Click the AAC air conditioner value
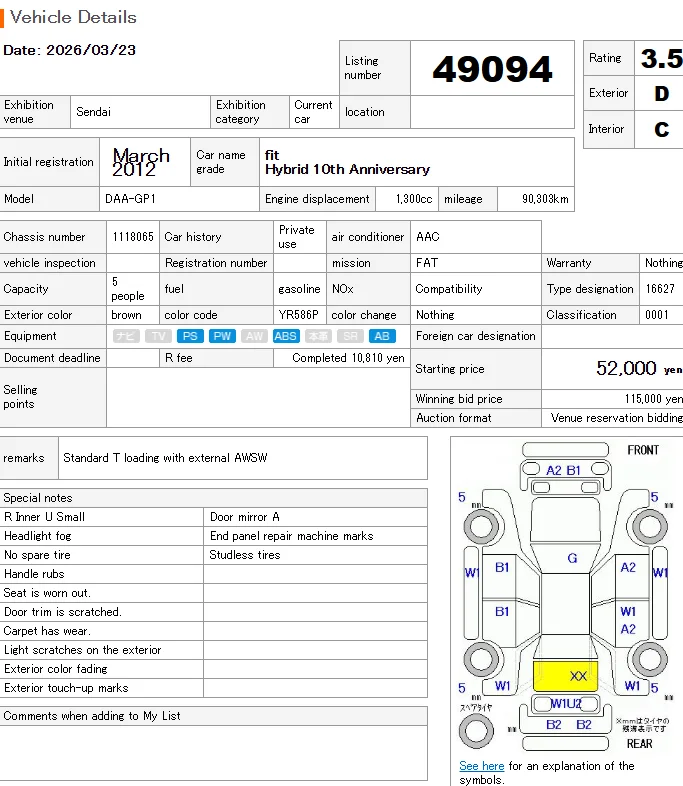 (x=427, y=237)
